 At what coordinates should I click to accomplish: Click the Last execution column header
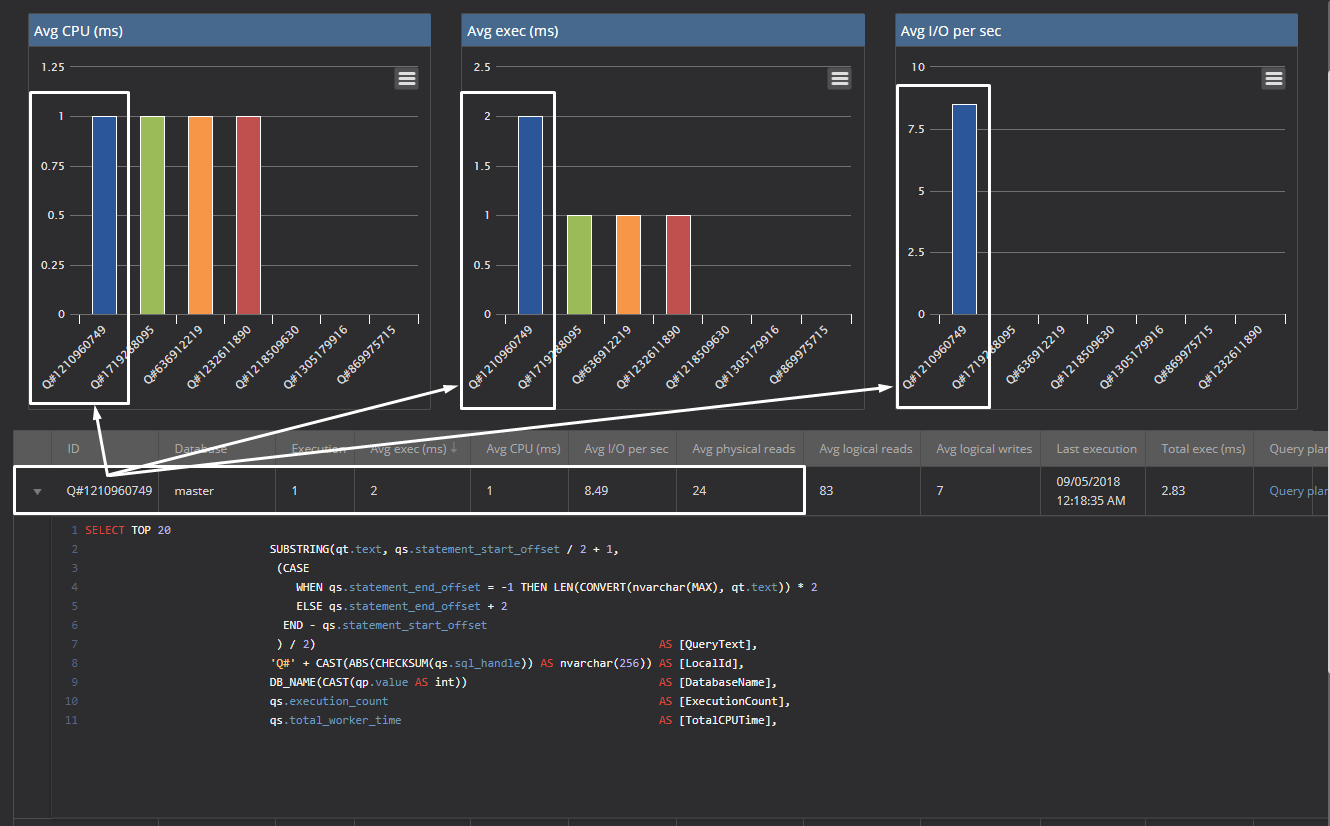coord(1094,448)
